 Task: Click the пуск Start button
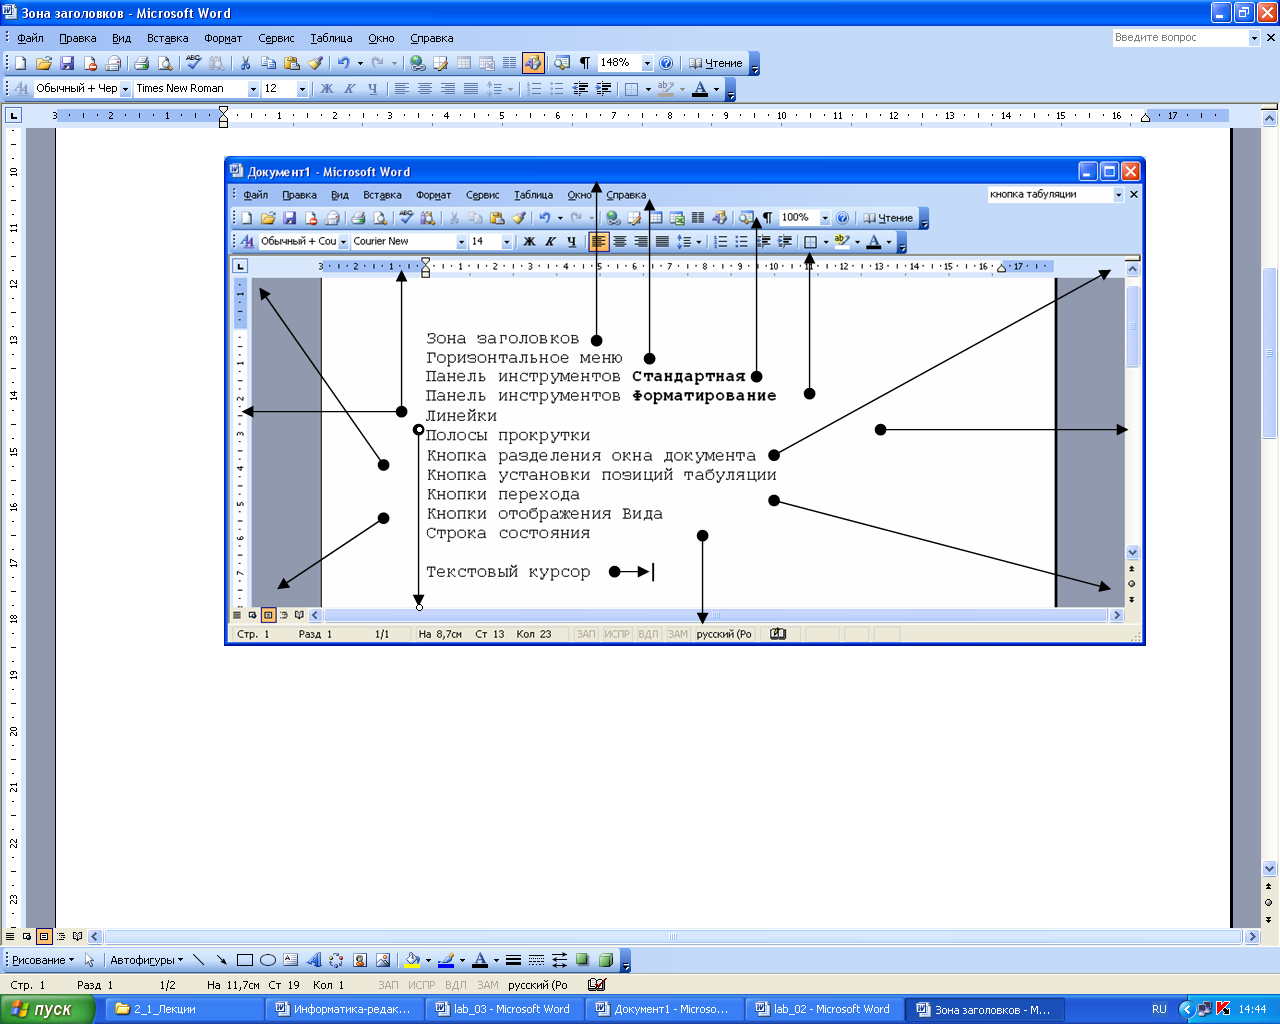click(47, 1009)
